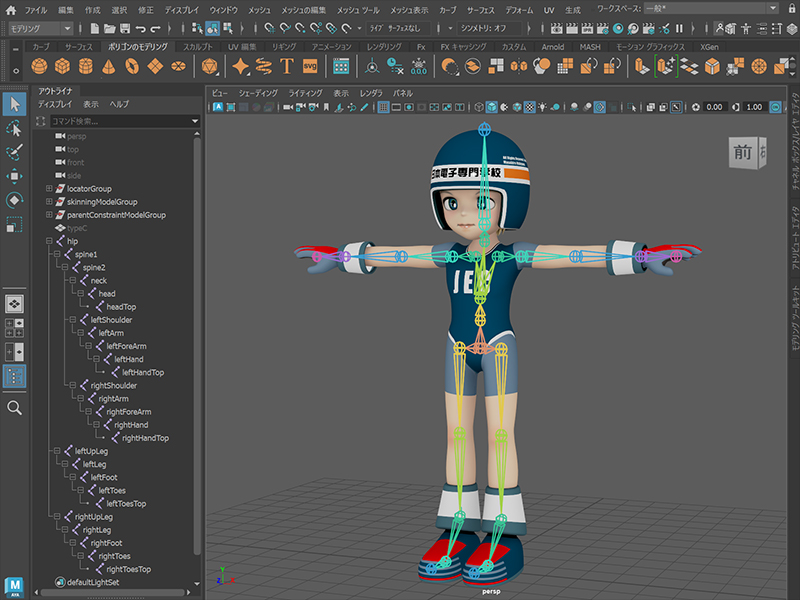Open the search tool in left sidebar
Image resolution: width=800 pixels, height=600 pixels.
[x=15, y=408]
